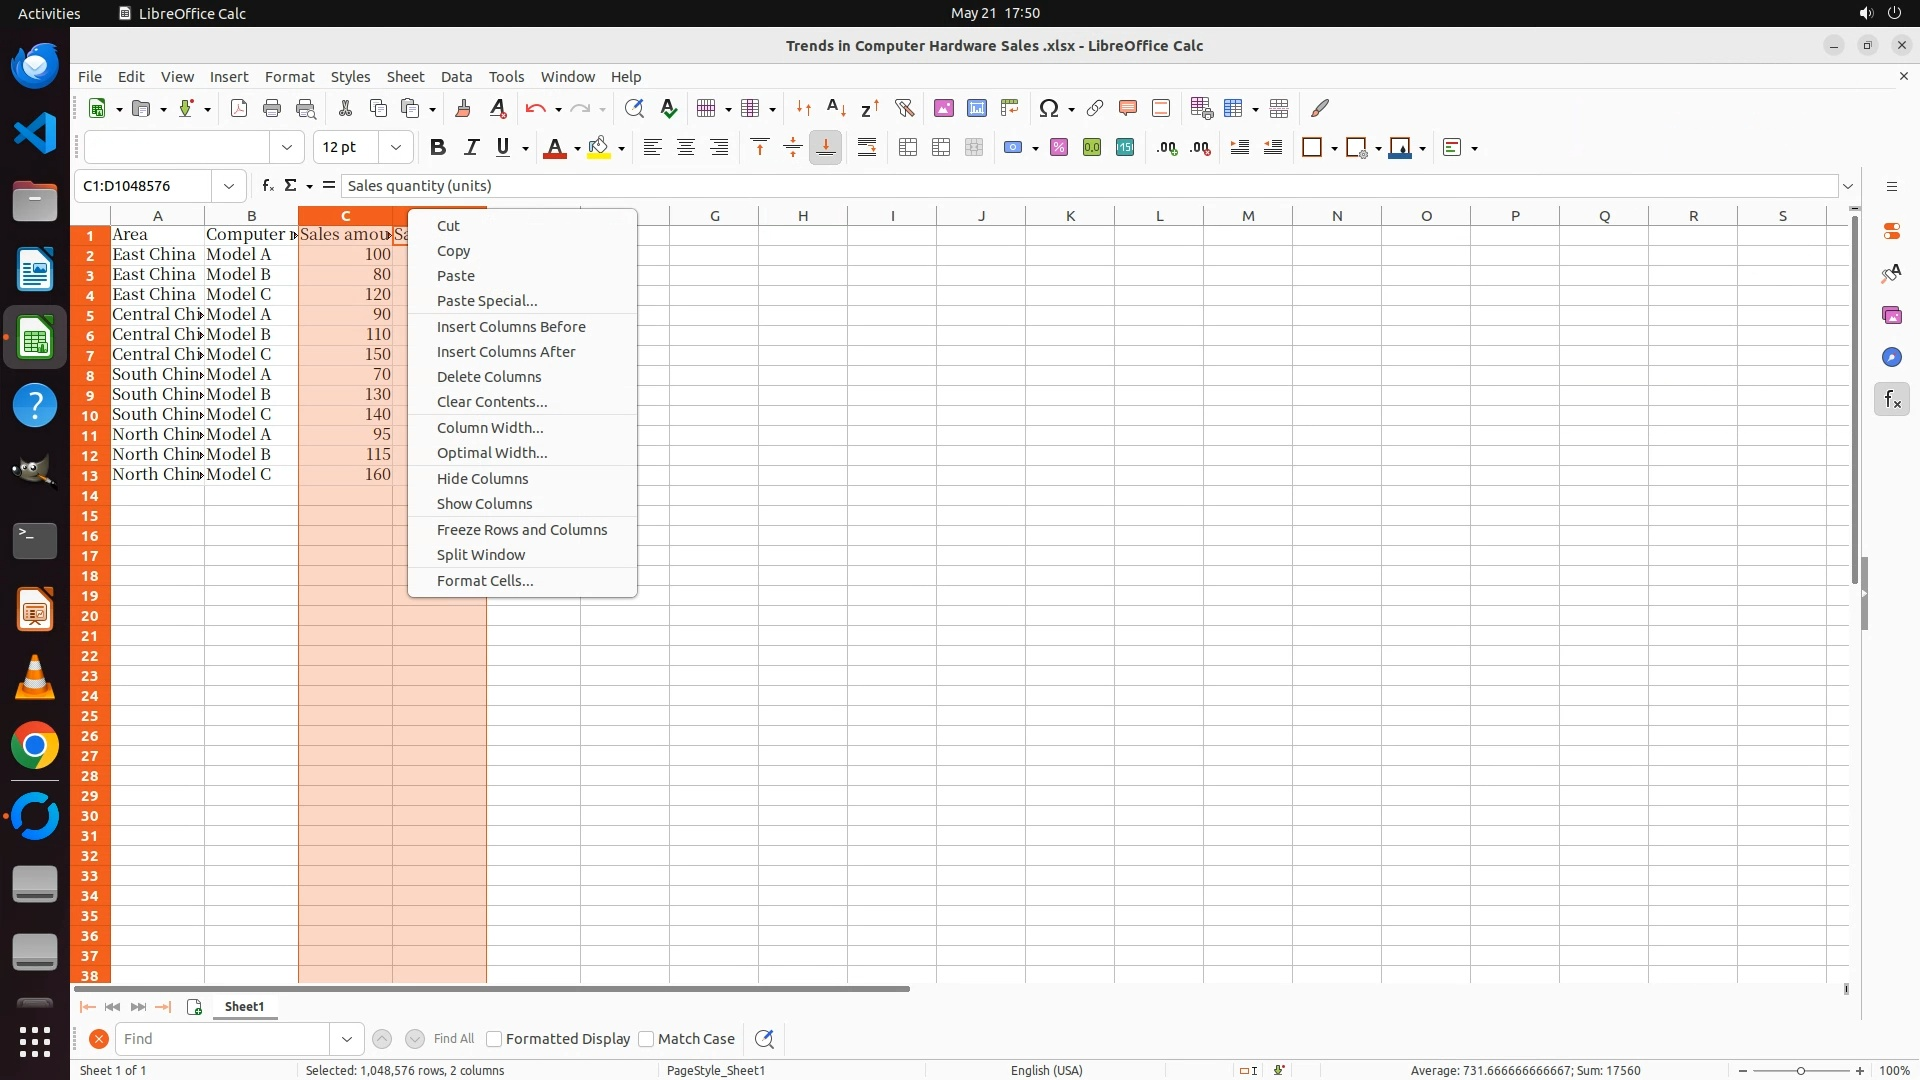This screenshot has height=1080, width=1920.
Task: Click the Merge and Center Cells icon
Action: [908, 148]
